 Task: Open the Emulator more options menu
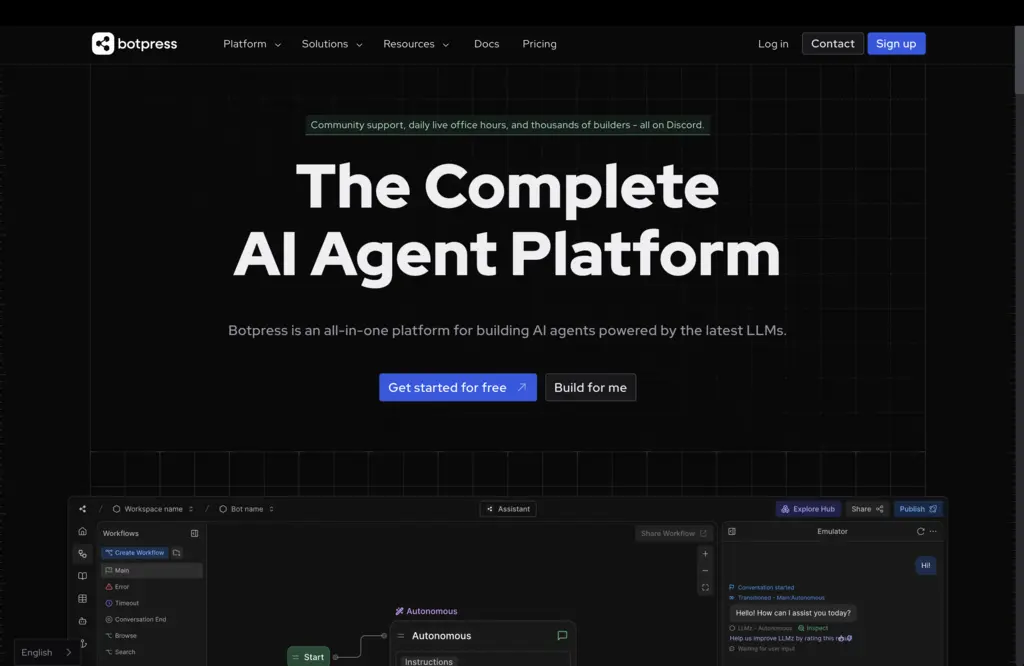[x=933, y=531]
